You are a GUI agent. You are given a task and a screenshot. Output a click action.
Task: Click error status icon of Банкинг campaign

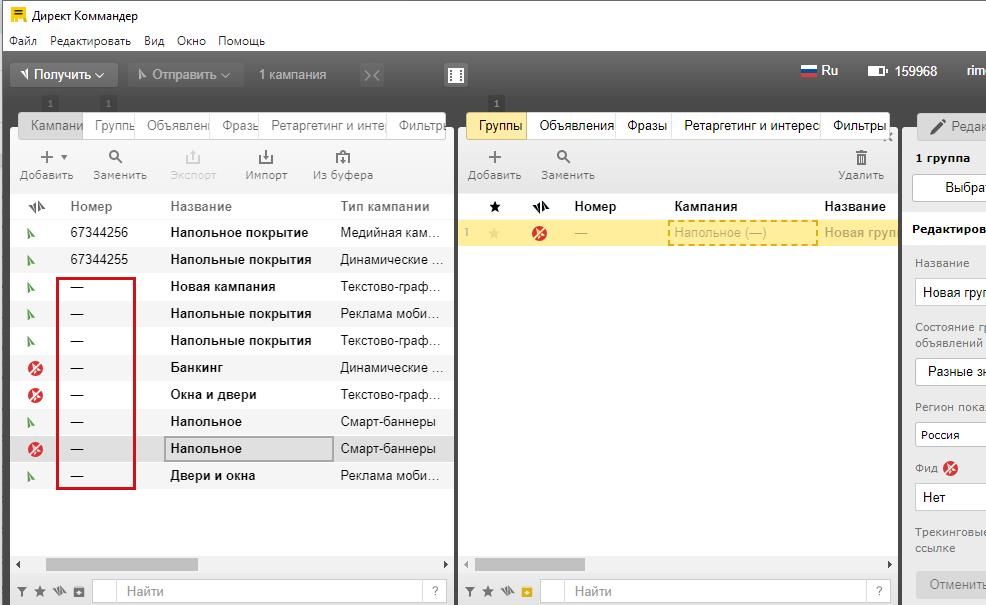(x=36, y=368)
